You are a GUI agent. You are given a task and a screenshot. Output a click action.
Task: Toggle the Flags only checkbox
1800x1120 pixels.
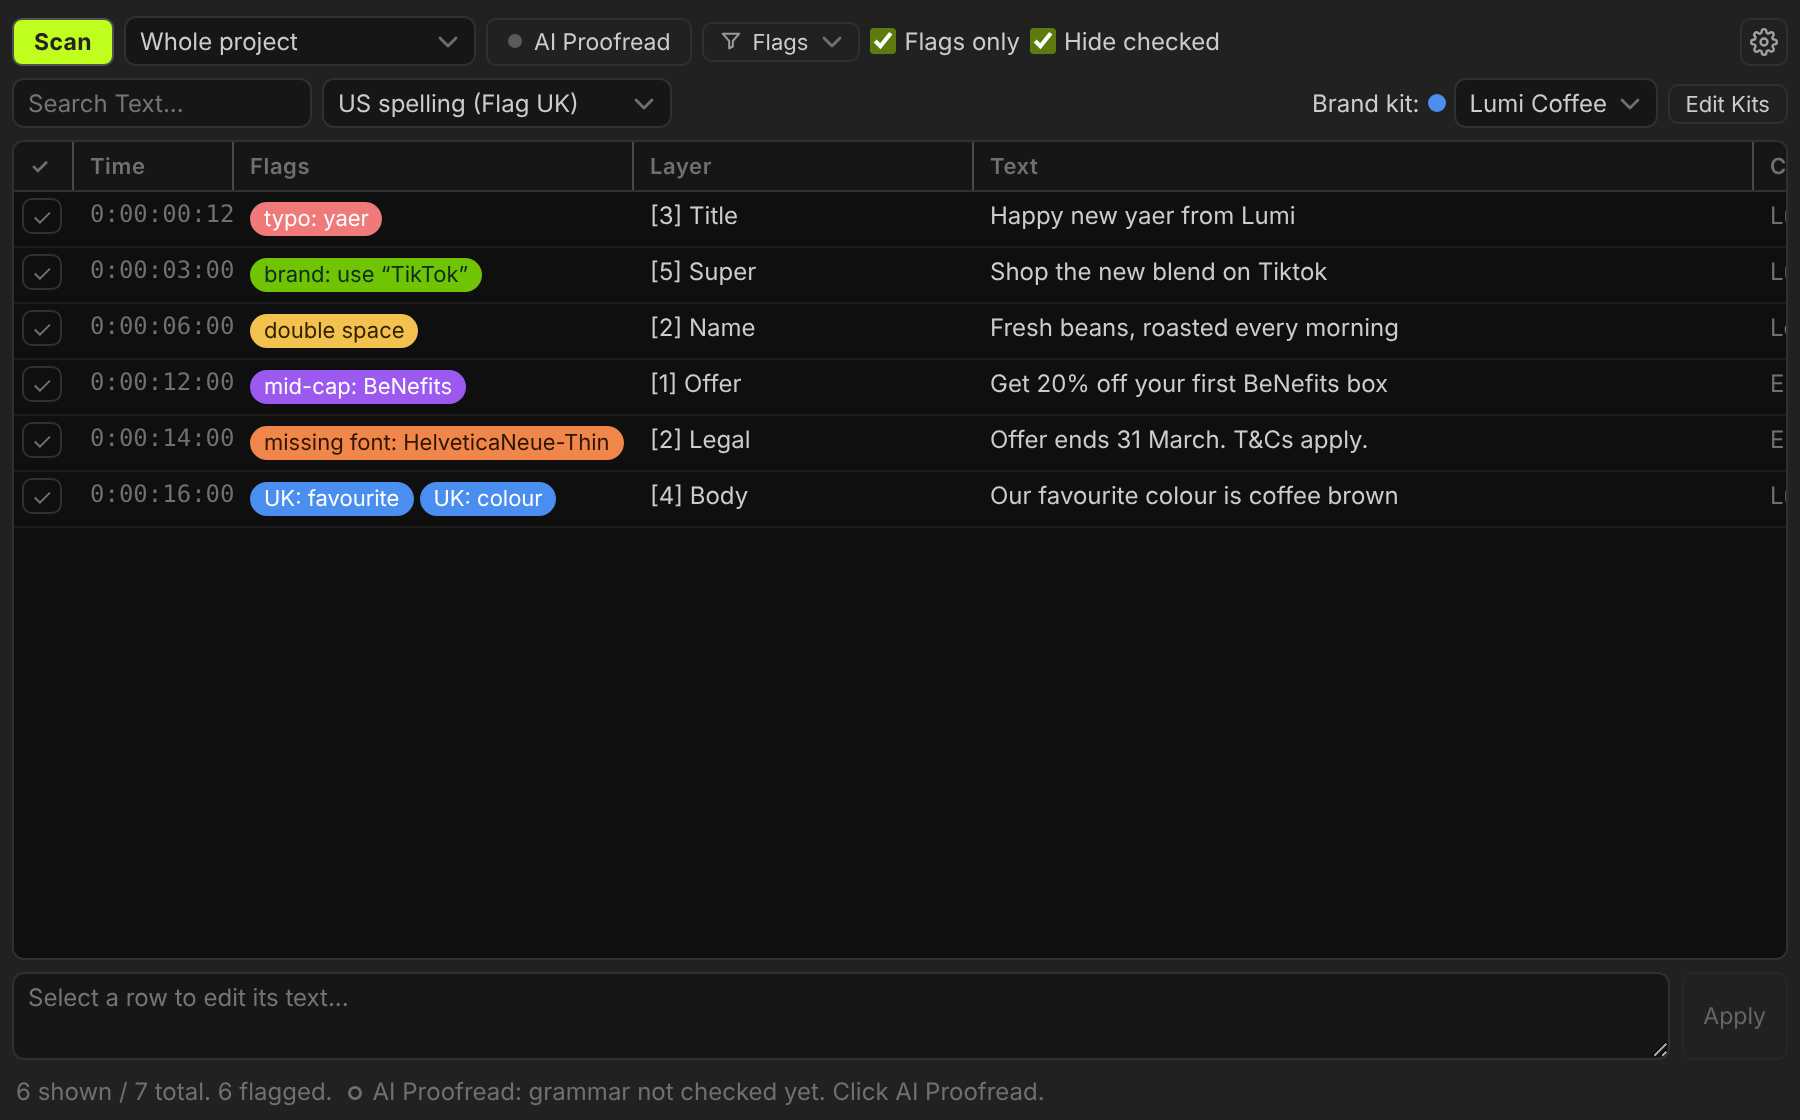tap(883, 41)
